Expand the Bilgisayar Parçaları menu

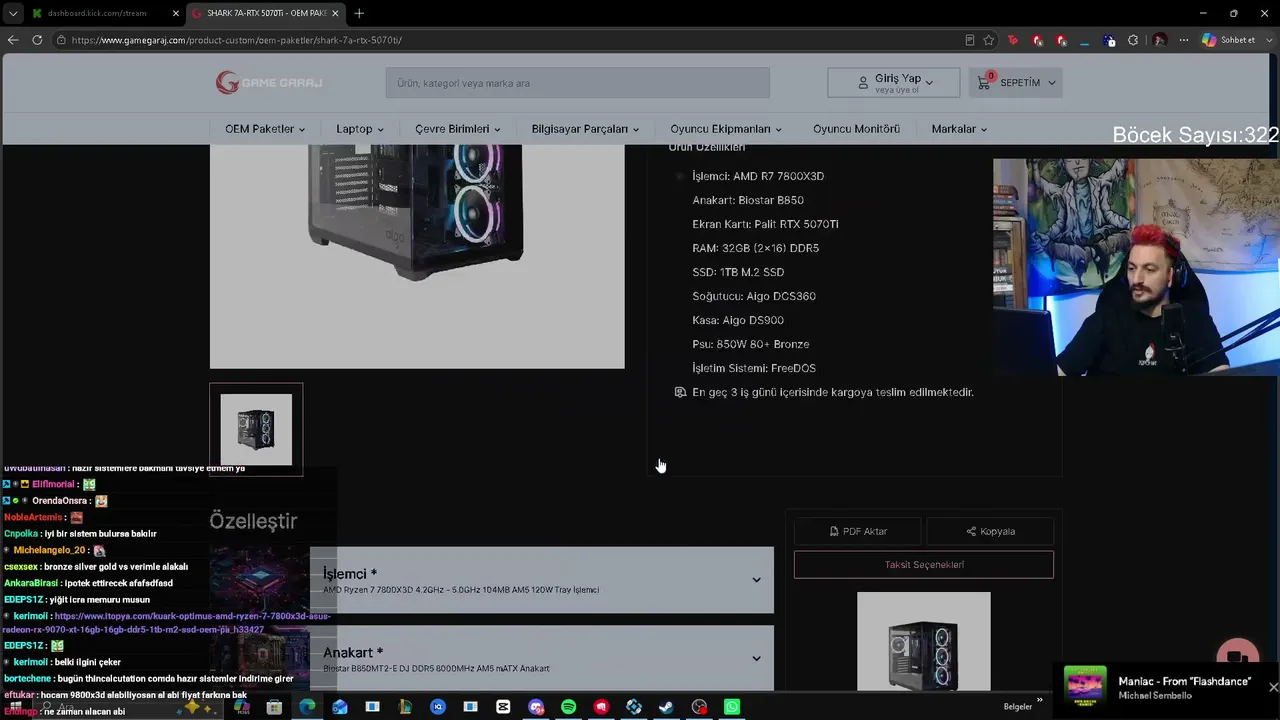pos(585,129)
